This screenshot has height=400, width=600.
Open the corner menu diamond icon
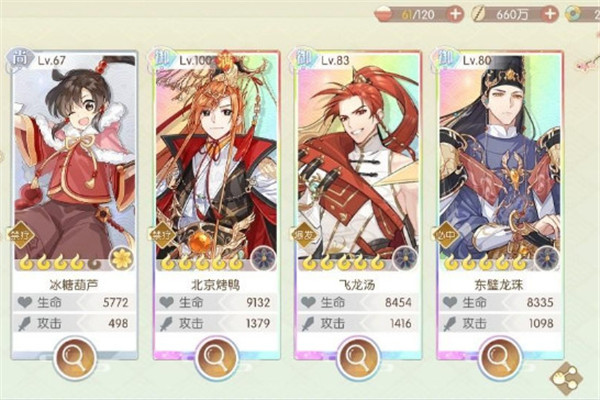pyautogui.click(x=567, y=377)
